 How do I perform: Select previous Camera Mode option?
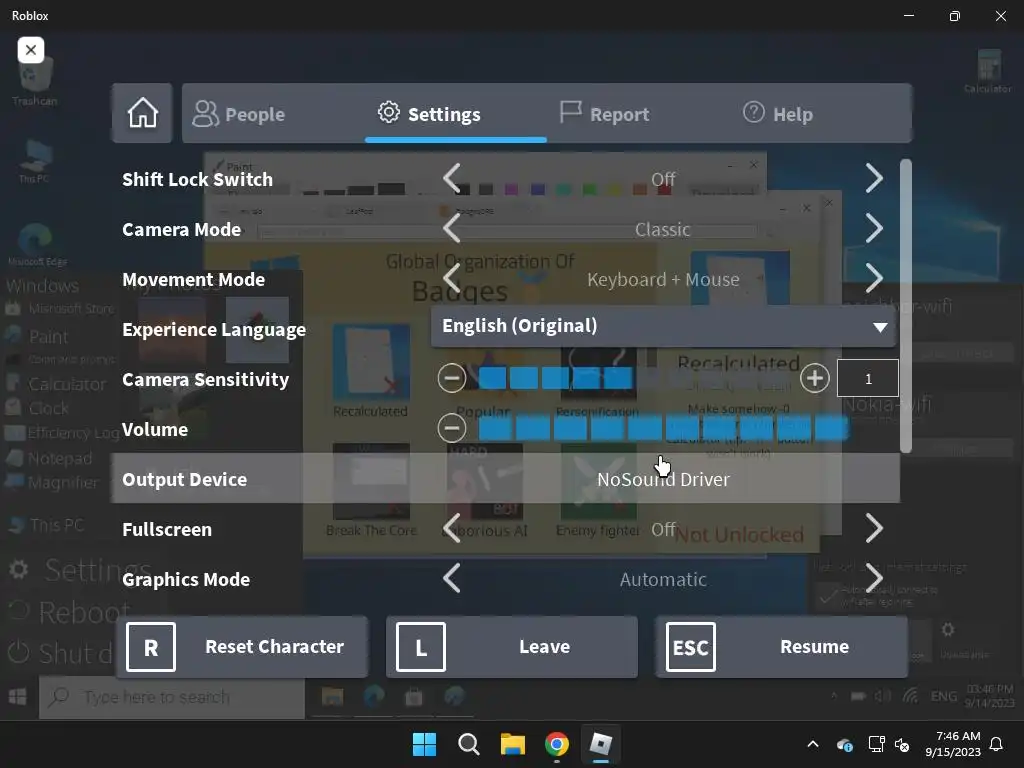click(452, 229)
